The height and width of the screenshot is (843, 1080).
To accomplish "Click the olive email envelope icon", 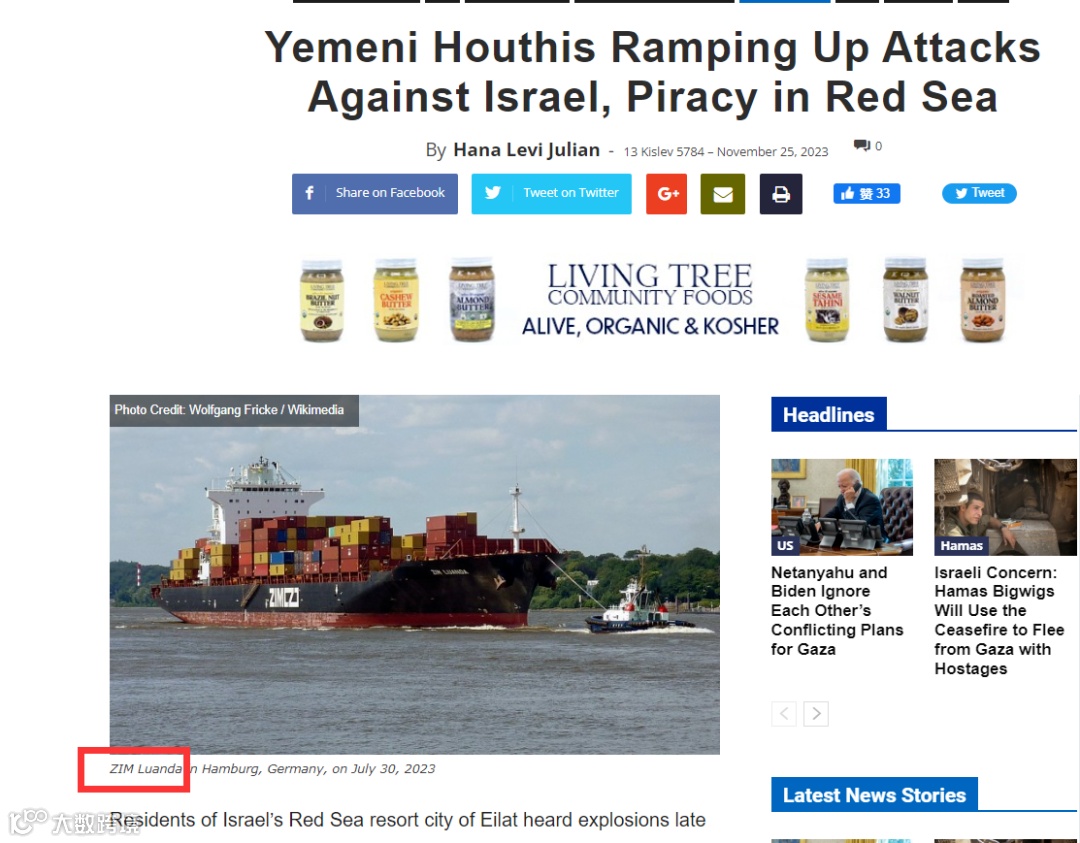I will (723, 194).
